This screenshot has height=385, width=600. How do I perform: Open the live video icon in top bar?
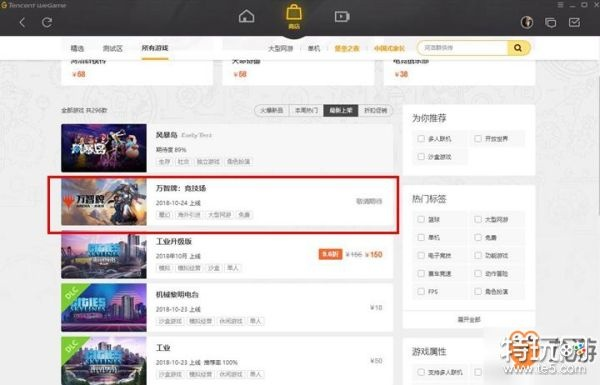pyautogui.click(x=342, y=16)
